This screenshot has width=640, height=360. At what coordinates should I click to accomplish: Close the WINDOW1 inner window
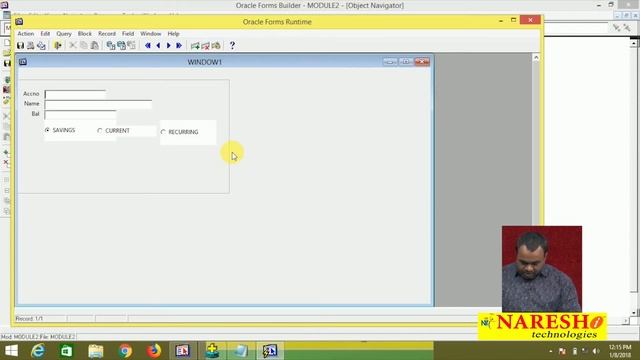422,62
